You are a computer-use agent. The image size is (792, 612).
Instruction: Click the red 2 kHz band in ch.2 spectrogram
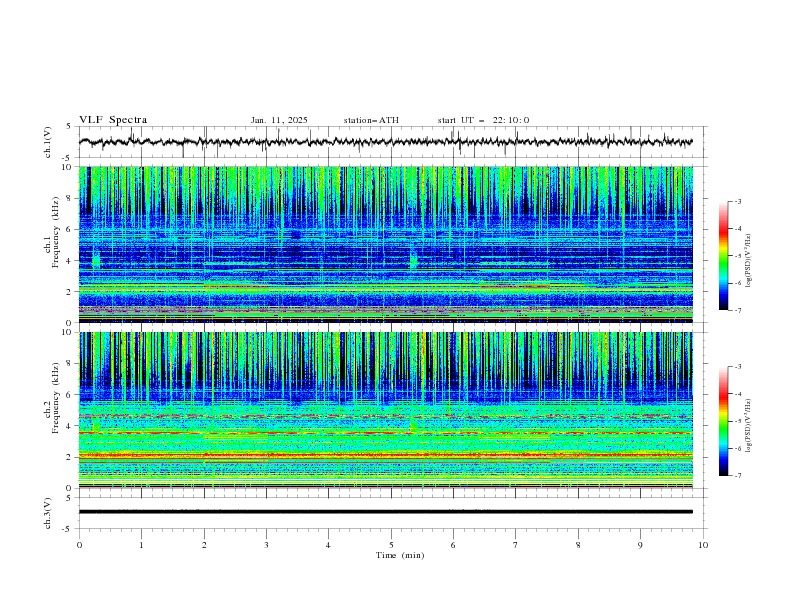pyautogui.click(x=386, y=455)
